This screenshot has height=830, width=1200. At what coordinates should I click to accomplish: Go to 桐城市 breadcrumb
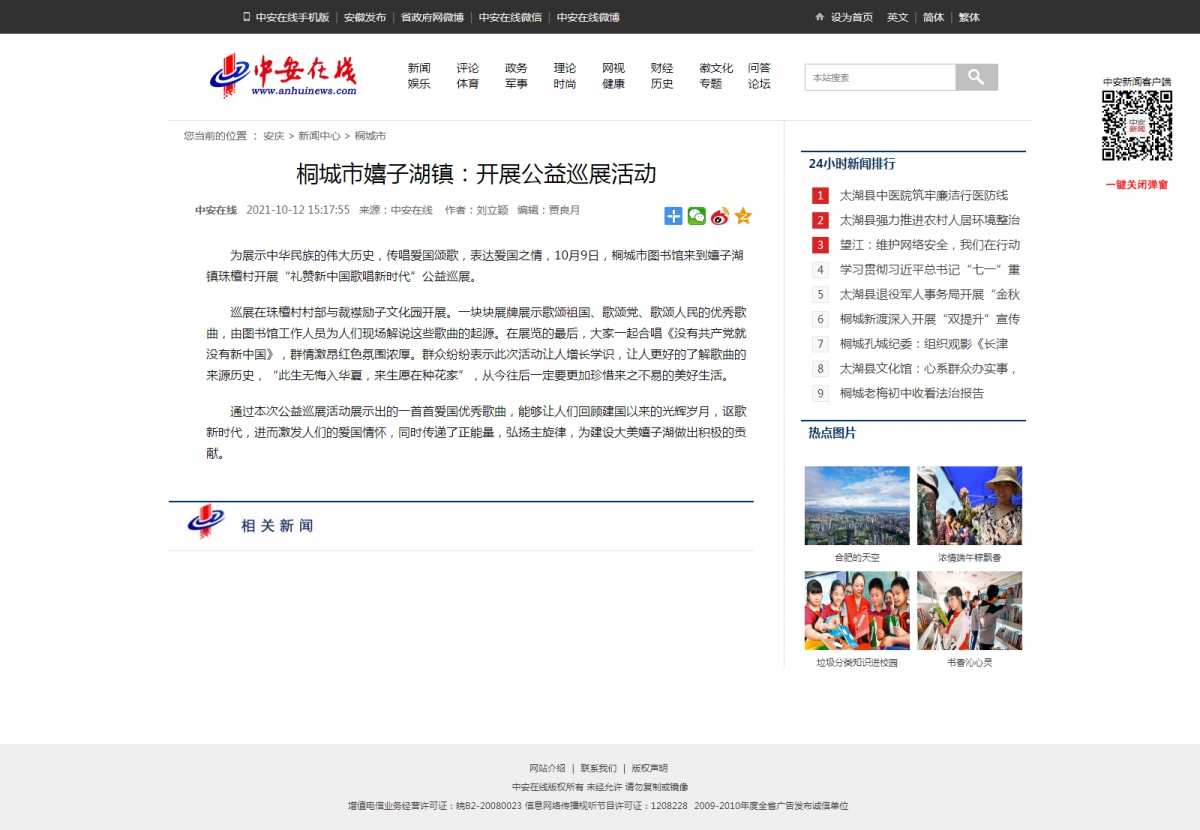(370, 136)
